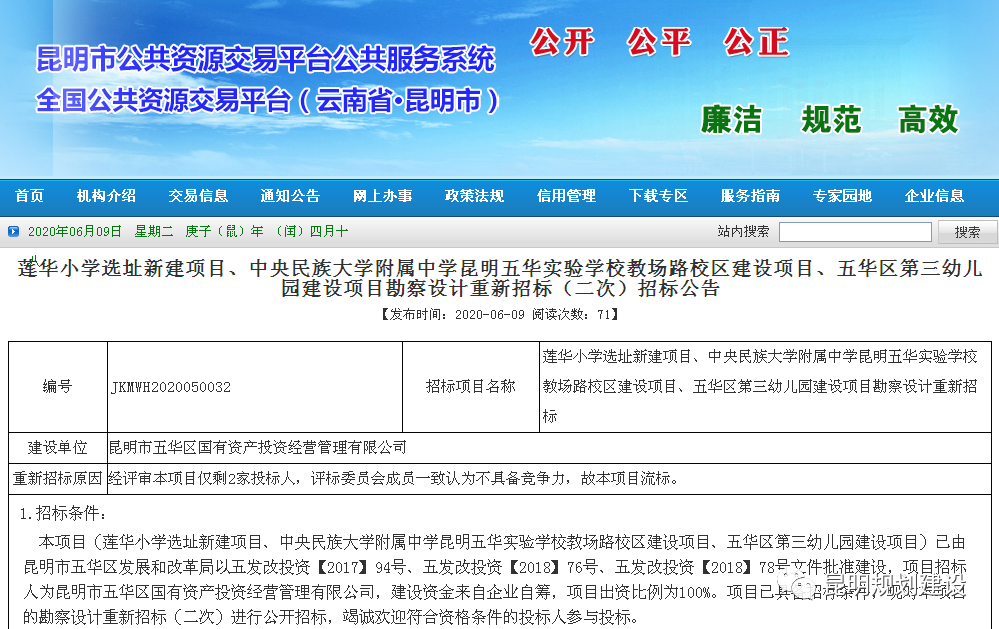Click the 昆明市五华区国有资产投资经营管理有限公司 cell
Viewport: 999px width, 629px height.
coord(258,447)
